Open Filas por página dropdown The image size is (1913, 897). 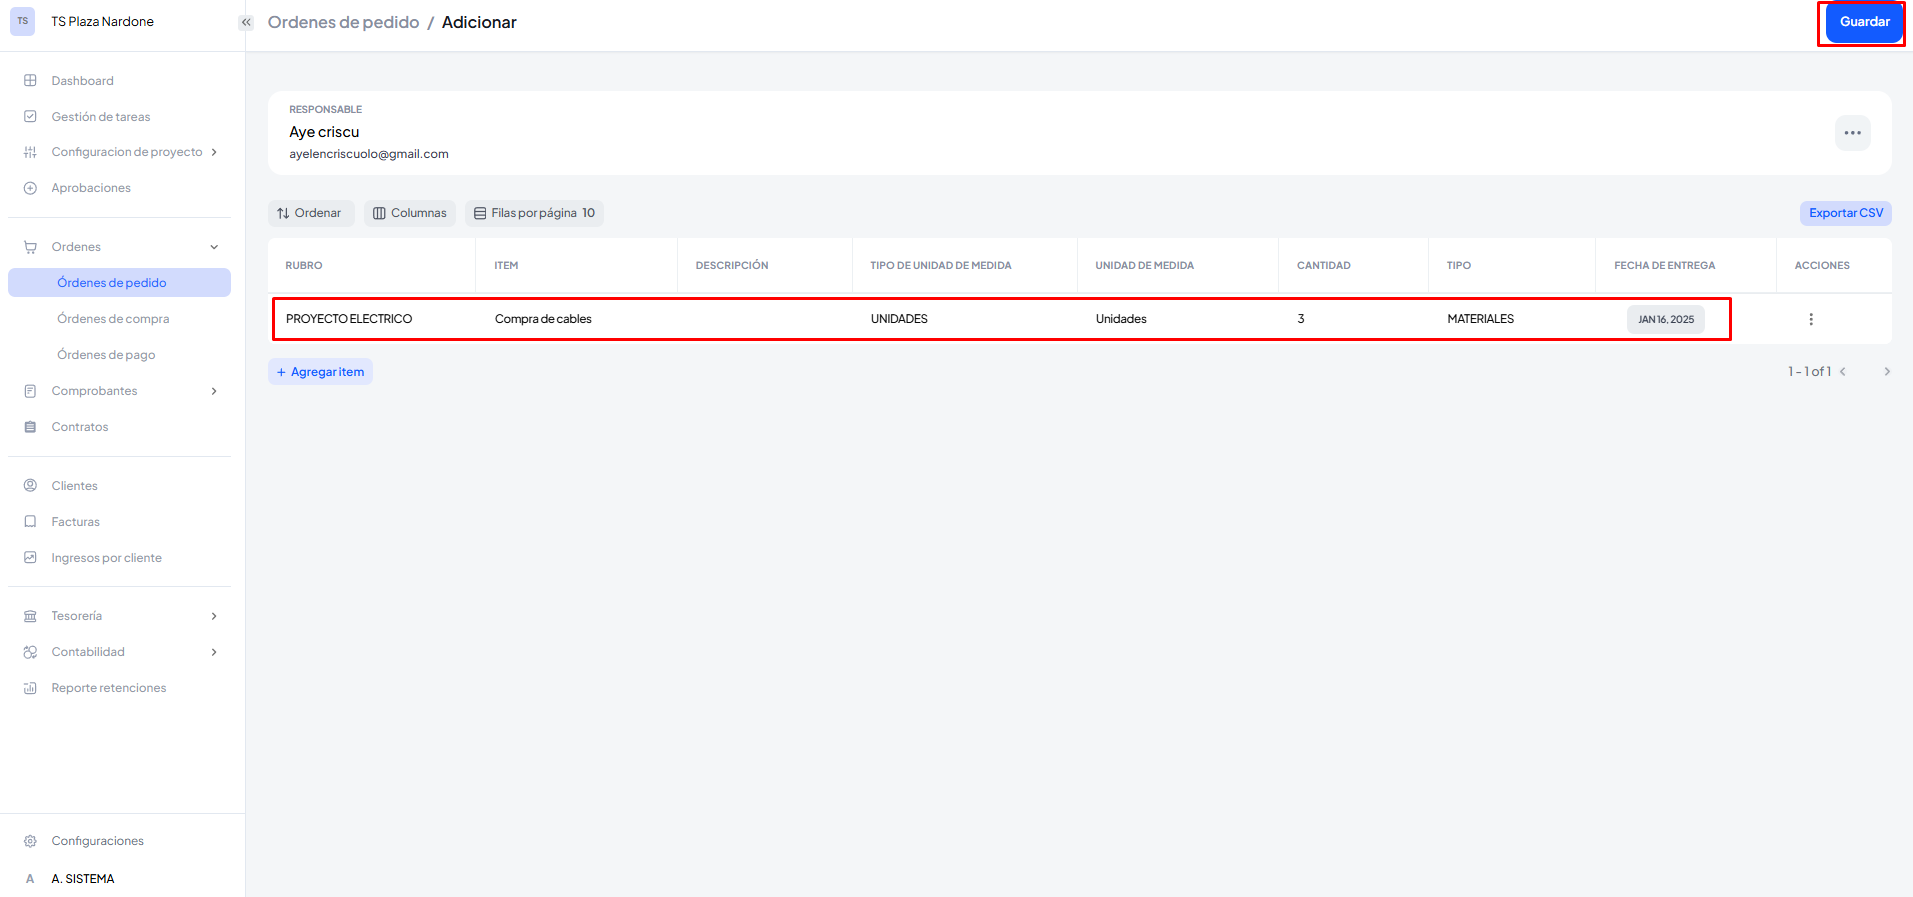pyautogui.click(x=534, y=213)
